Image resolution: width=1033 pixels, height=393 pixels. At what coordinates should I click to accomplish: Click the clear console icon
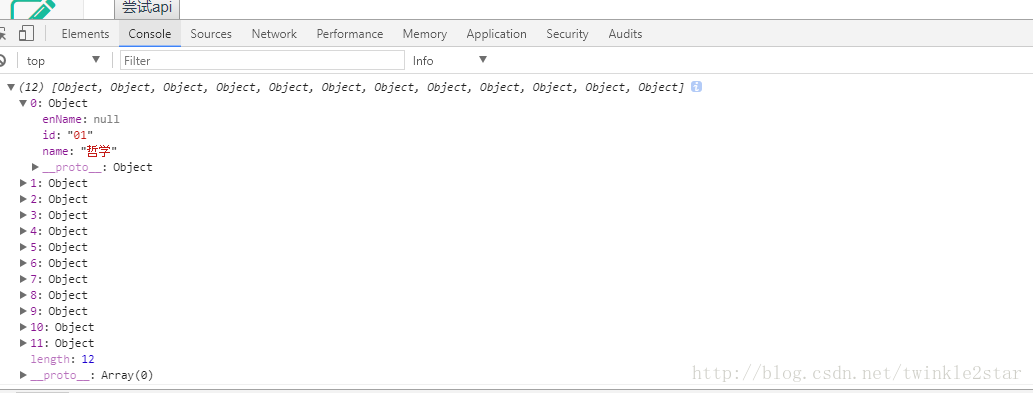[x=2, y=61]
